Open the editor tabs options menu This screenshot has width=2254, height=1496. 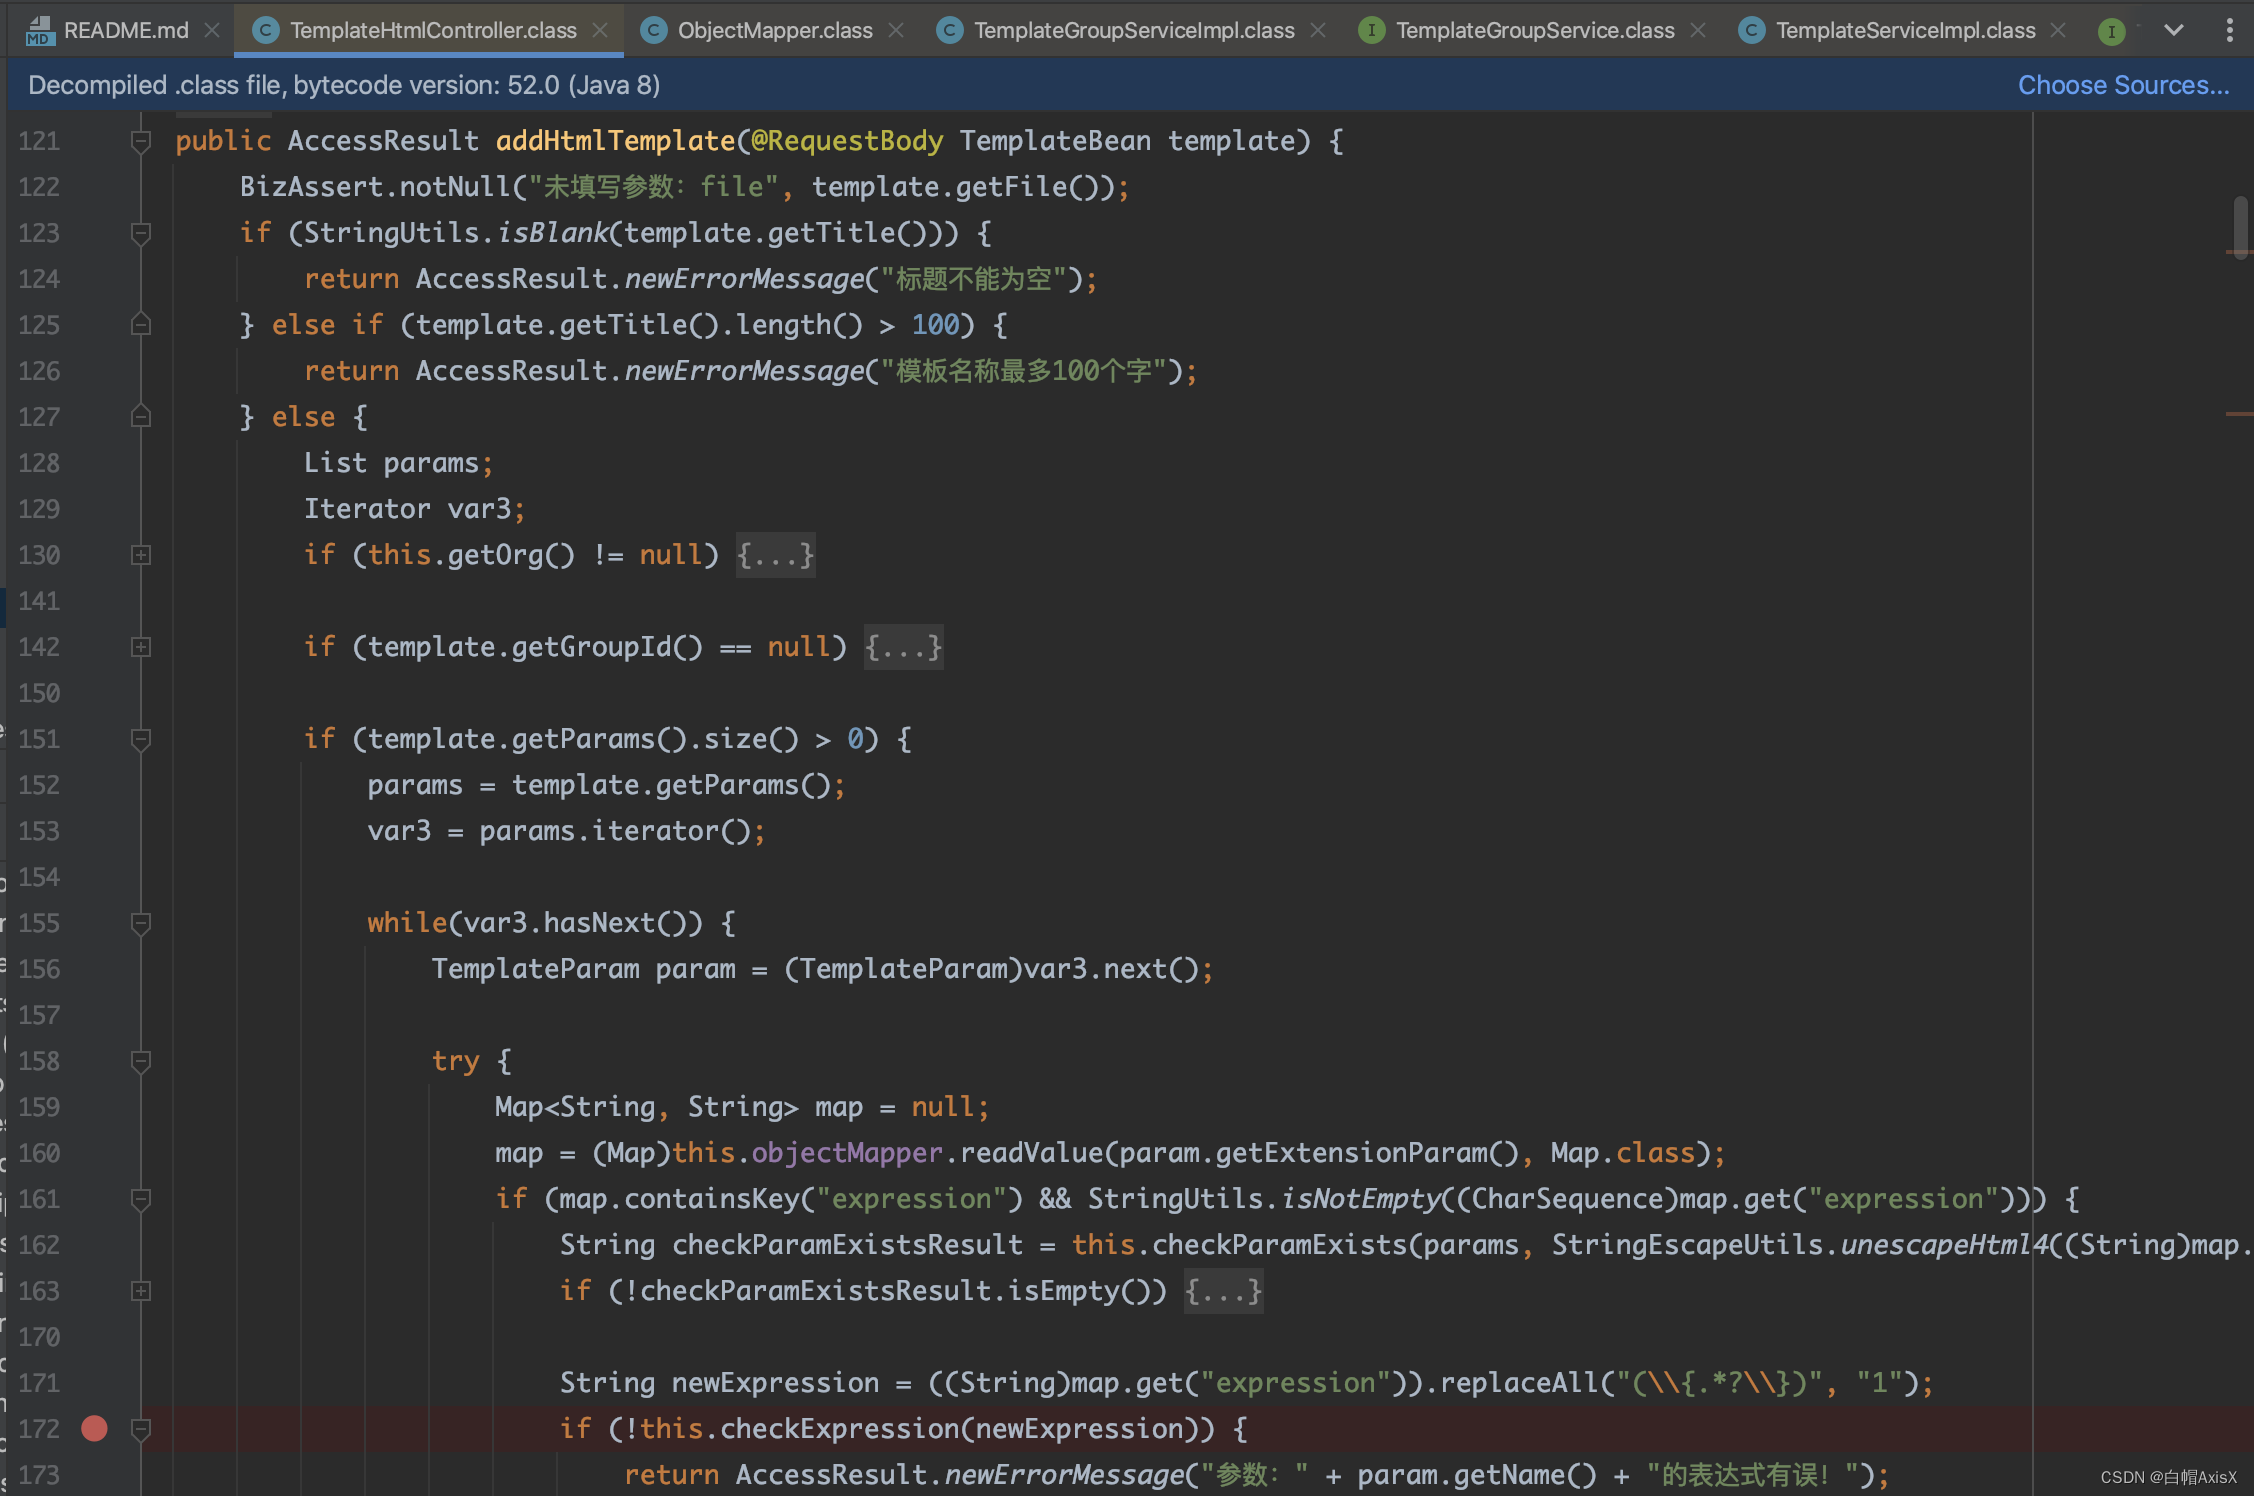tap(2229, 30)
